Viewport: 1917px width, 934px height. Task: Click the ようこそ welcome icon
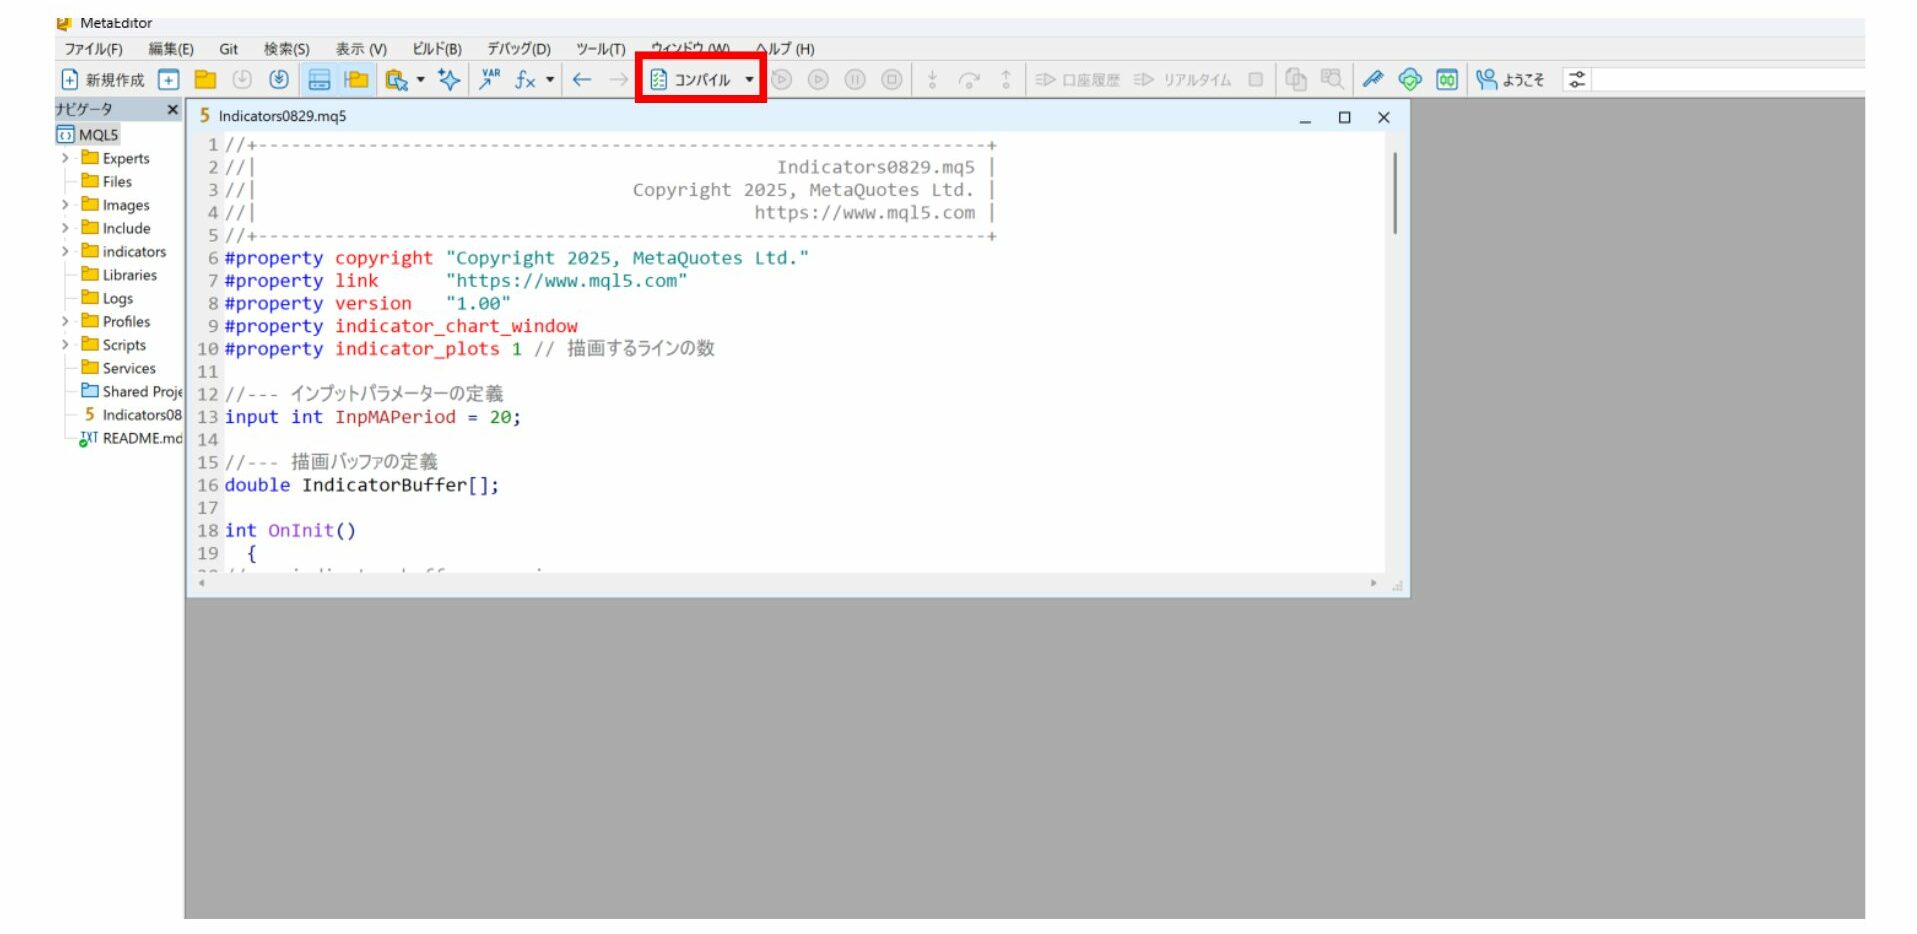[1510, 80]
